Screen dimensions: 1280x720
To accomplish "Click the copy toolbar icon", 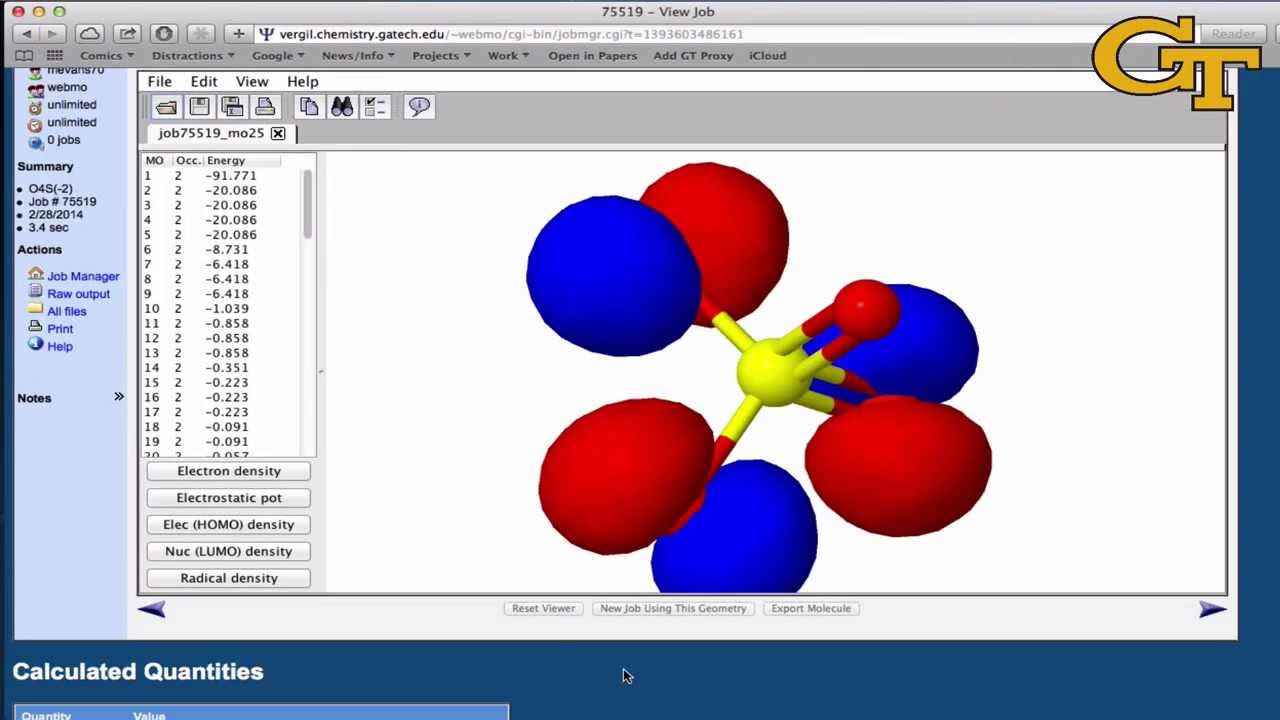I will click(309, 107).
